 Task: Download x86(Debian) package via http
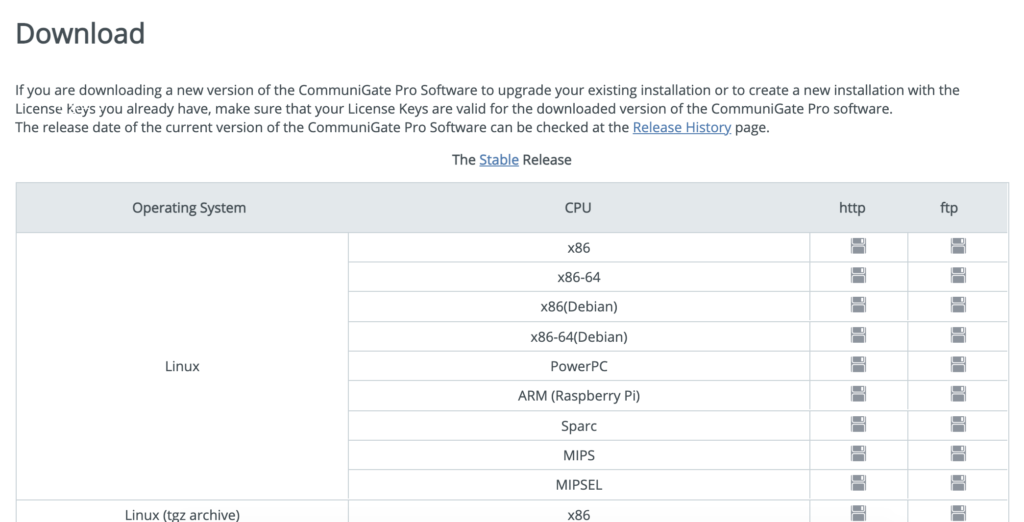pos(858,306)
